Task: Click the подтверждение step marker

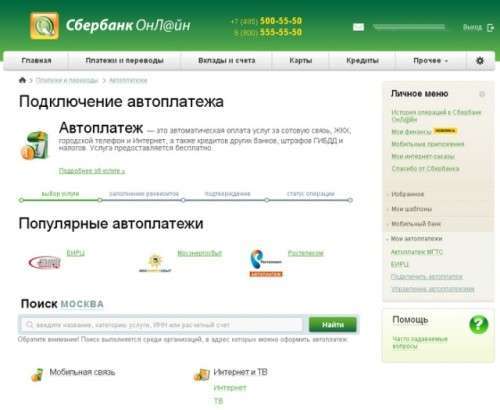Action: coord(227,194)
